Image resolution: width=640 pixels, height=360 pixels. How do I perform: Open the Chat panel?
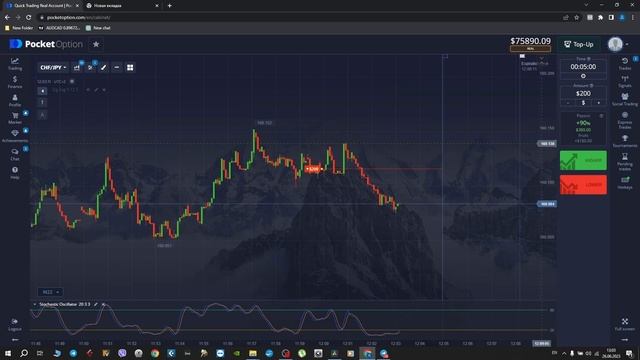click(x=15, y=154)
